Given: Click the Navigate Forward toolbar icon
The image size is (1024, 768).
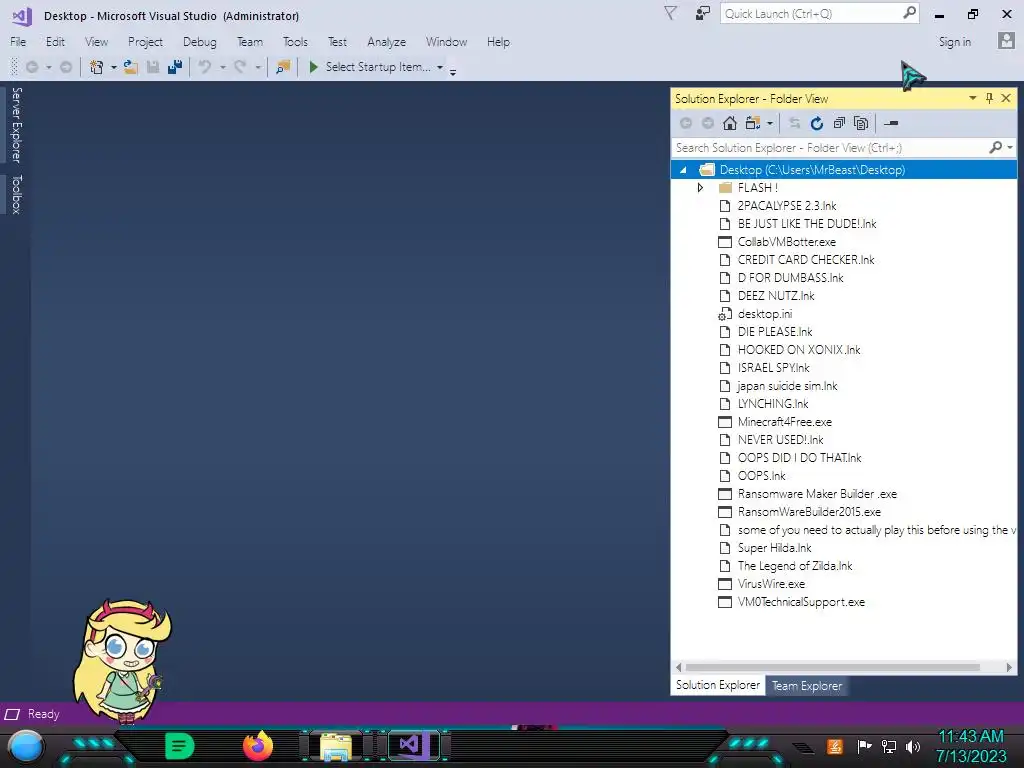Looking at the screenshot, I should [x=66, y=67].
